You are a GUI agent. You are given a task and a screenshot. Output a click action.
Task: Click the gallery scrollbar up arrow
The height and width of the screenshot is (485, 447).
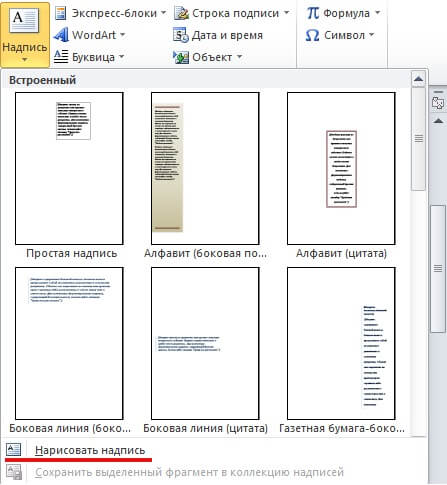[x=418, y=79]
